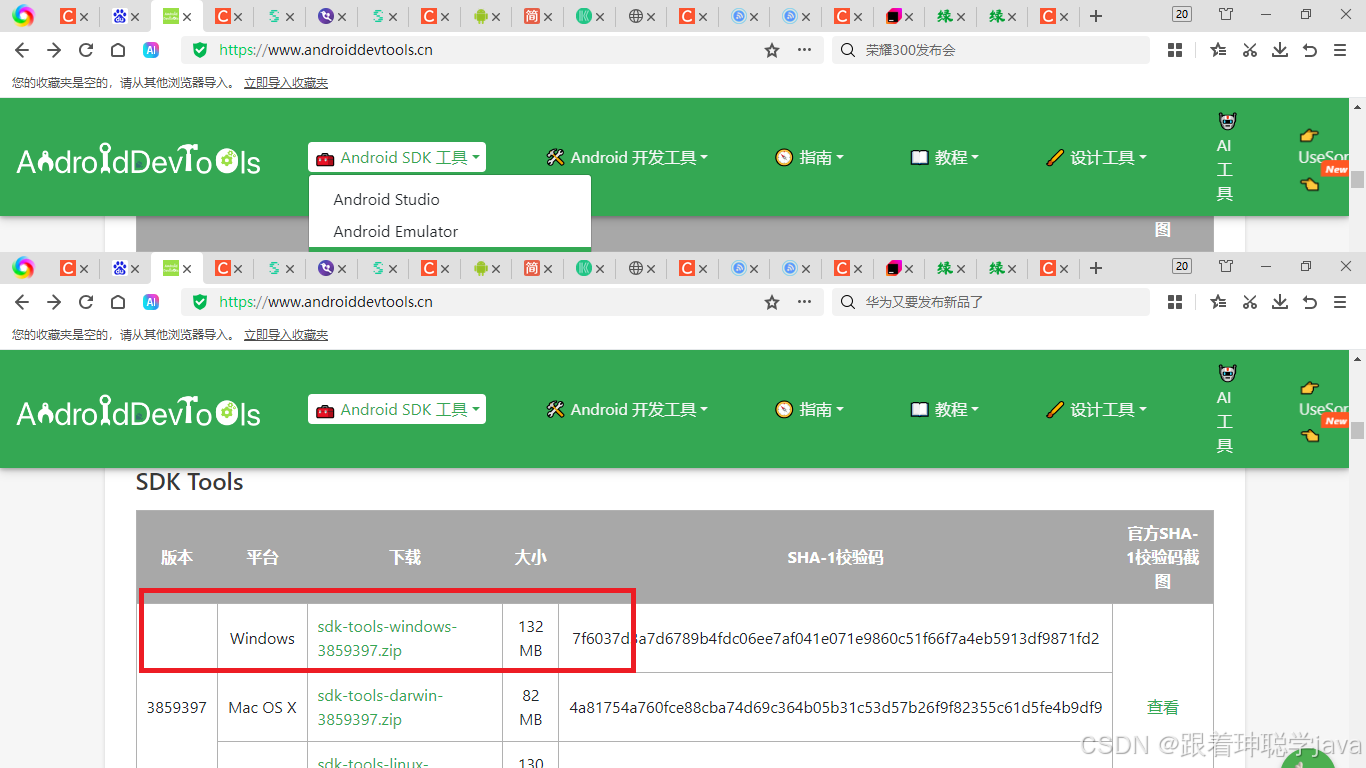Go back in the upper browser toolbar
1366x768 pixels.
22,50
